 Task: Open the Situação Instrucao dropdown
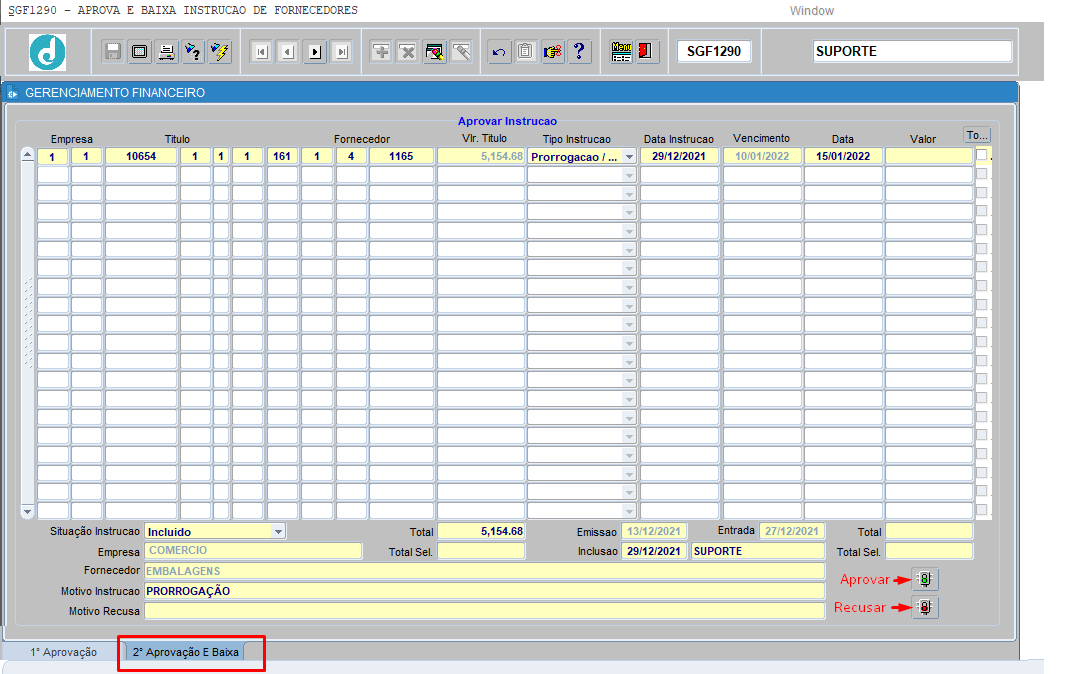pyautogui.click(x=278, y=532)
